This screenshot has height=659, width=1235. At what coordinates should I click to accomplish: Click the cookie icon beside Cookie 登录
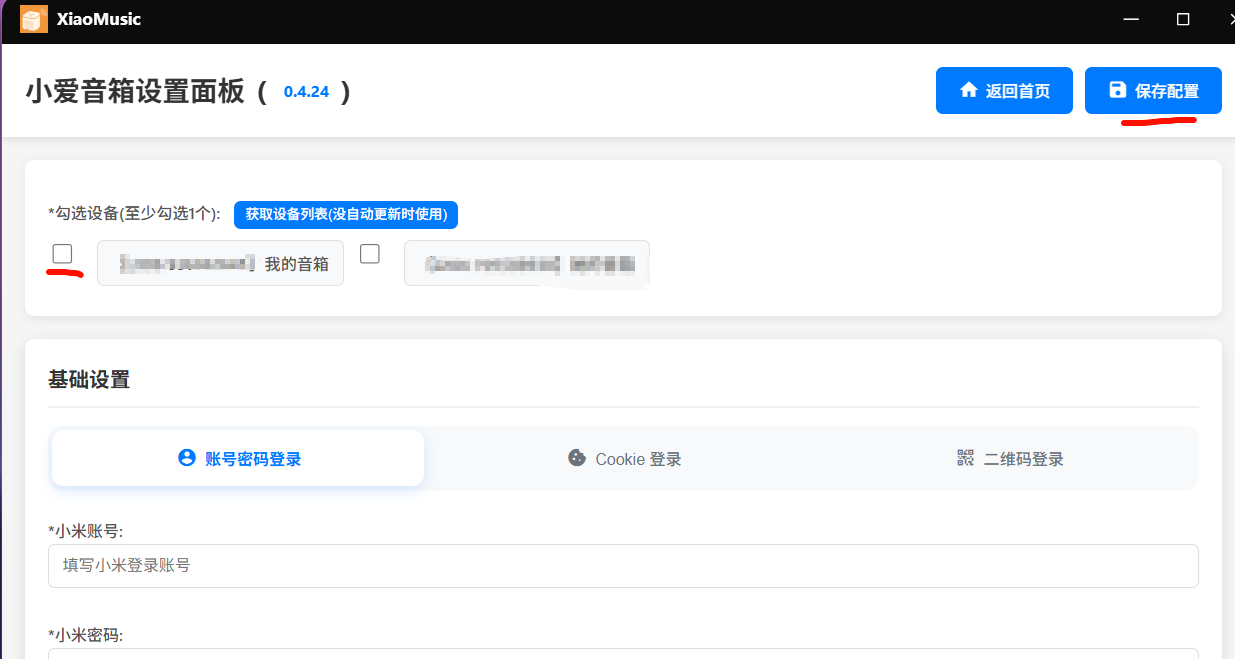click(x=577, y=458)
